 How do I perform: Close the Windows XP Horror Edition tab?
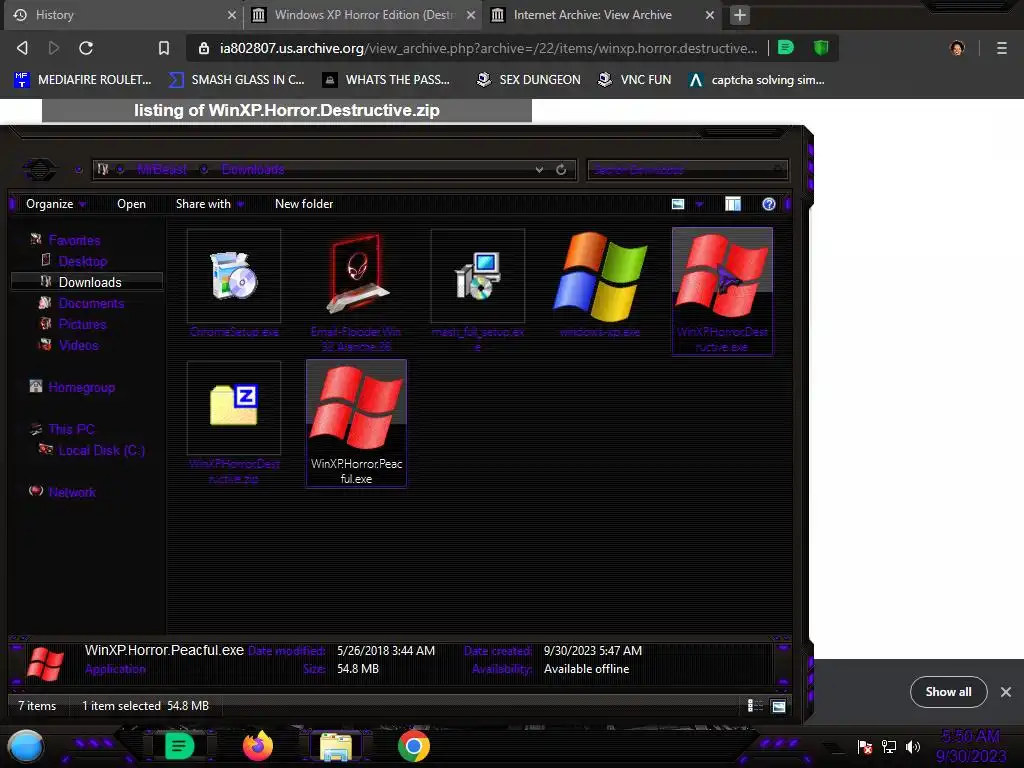click(470, 15)
